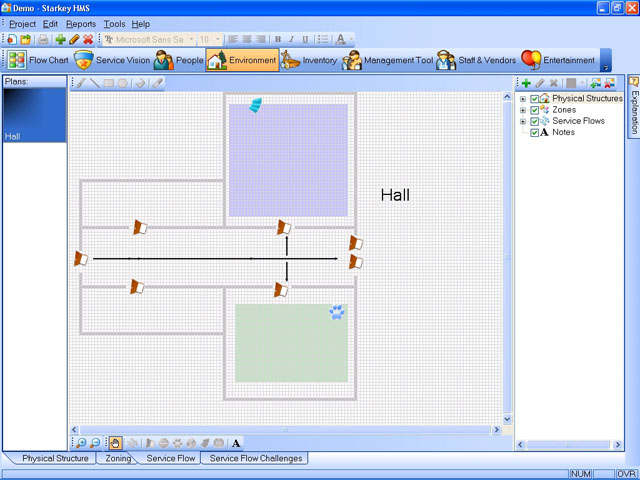The width and height of the screenshot is (640, 480).
Task: Expand the Physical Structures tree node
Action: click(x=522, y=99)
